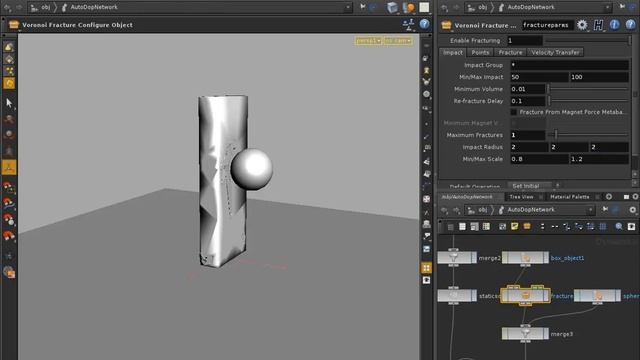Click the sticky note icon in the network toolbar
The height and width of the screenshot is (360, 640).
514,226
